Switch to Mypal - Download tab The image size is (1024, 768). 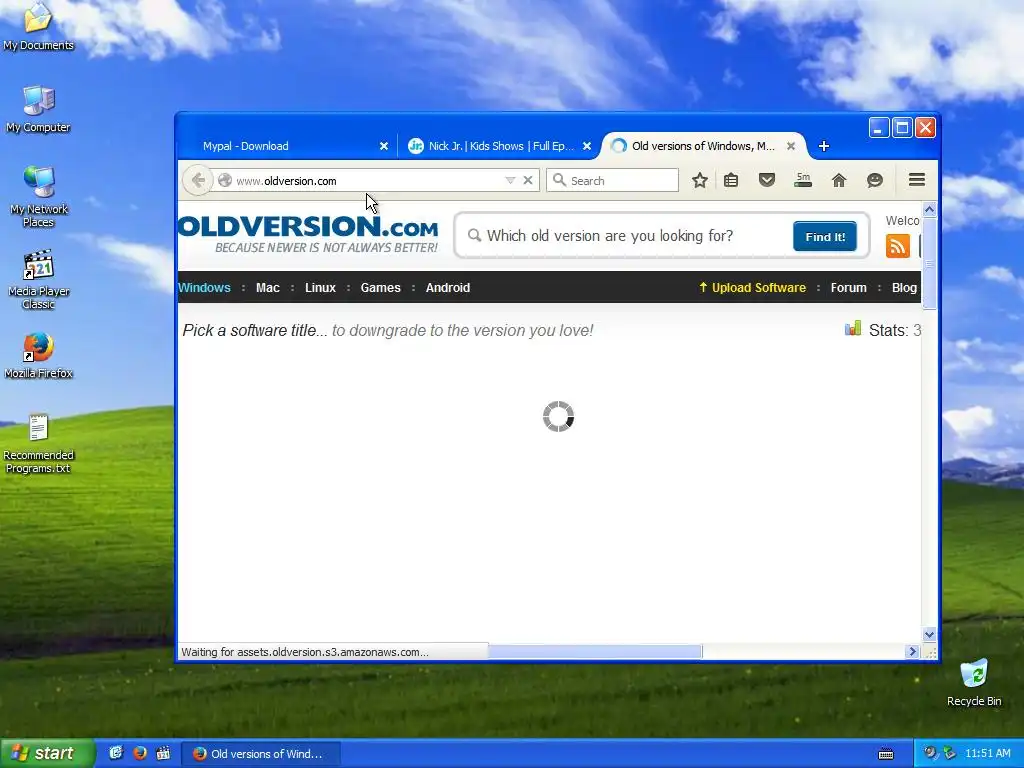[x=286, y=146]
